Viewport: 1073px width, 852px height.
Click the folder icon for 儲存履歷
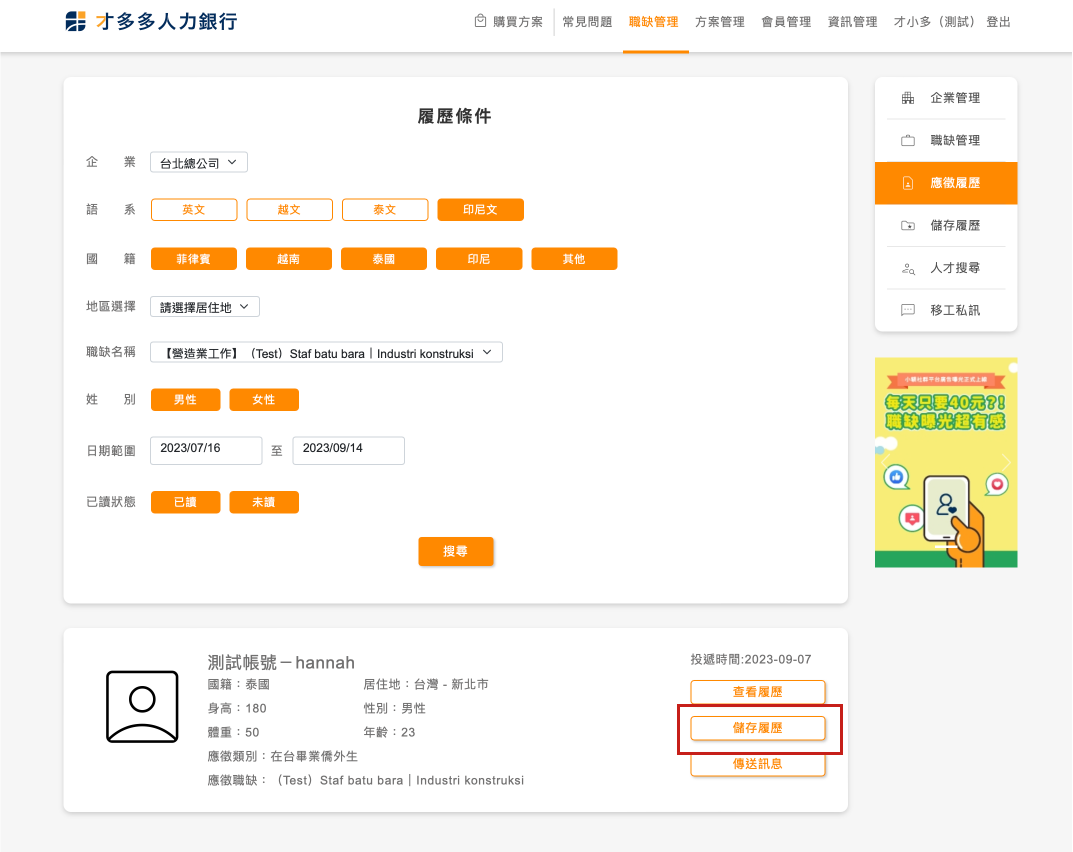click(908, 226)
